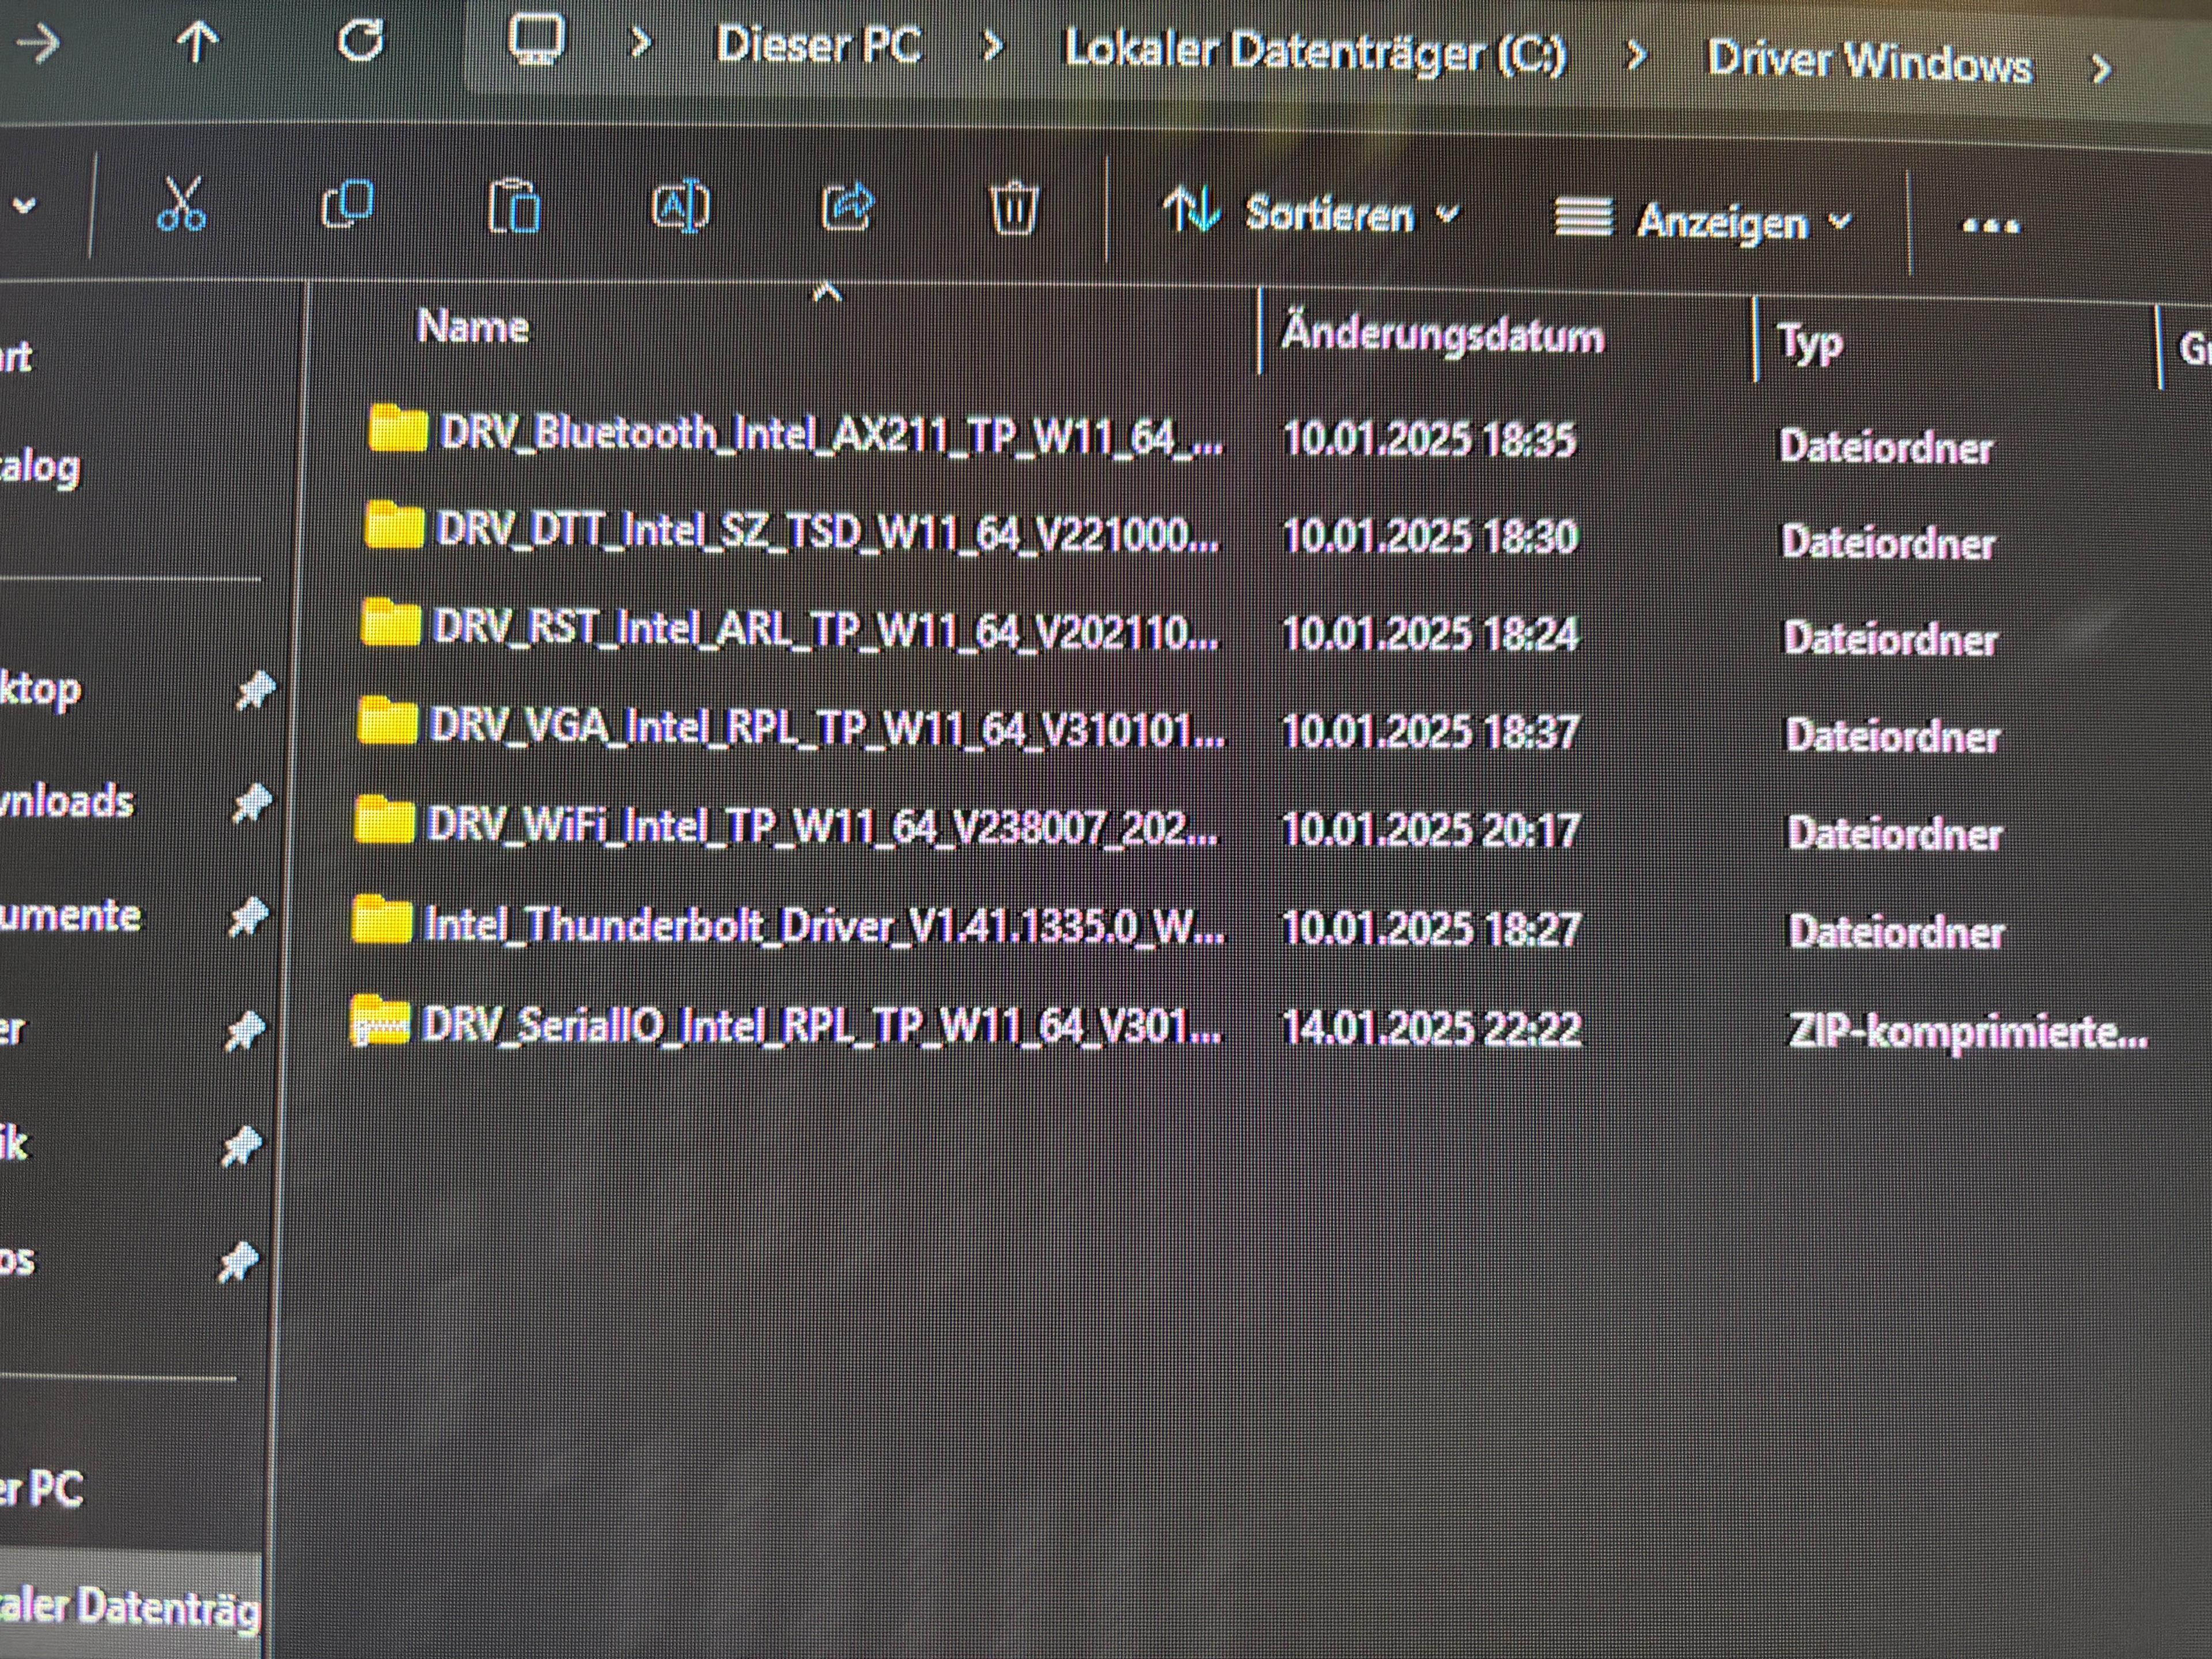Click the Delete trash can icon

pos(1013,209)
